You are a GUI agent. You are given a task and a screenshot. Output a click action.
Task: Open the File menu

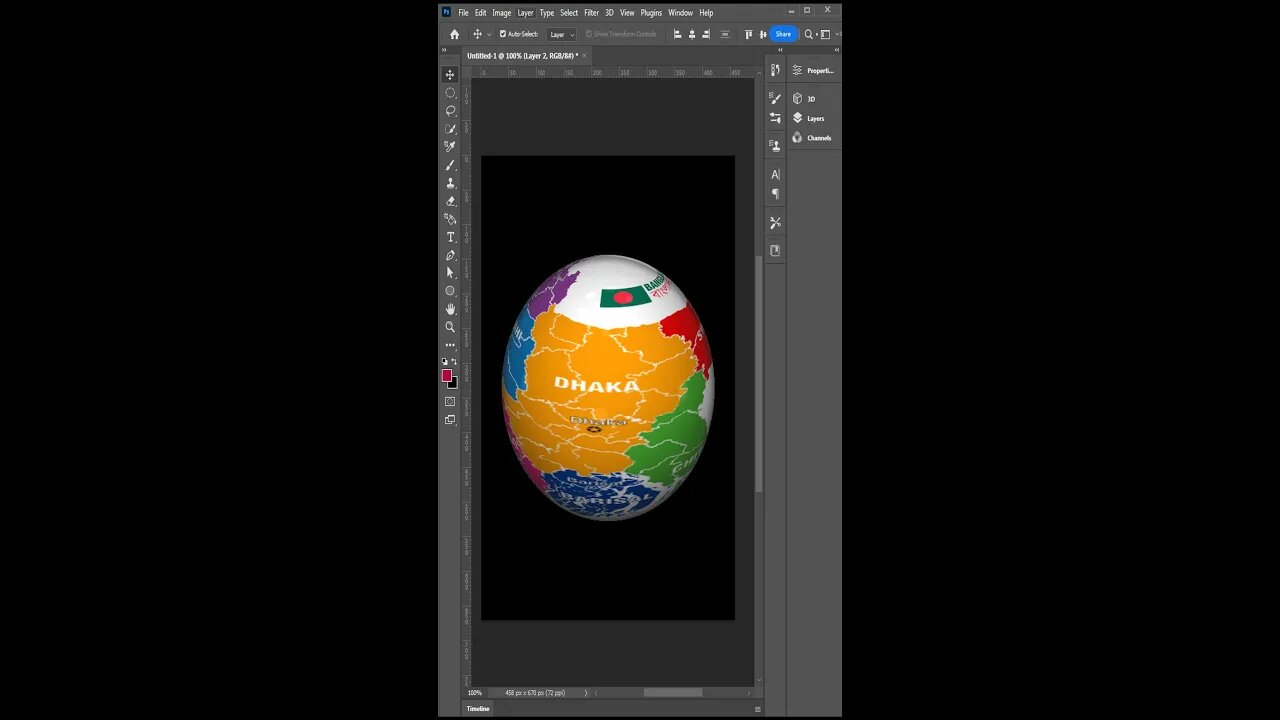click(463, 13)
